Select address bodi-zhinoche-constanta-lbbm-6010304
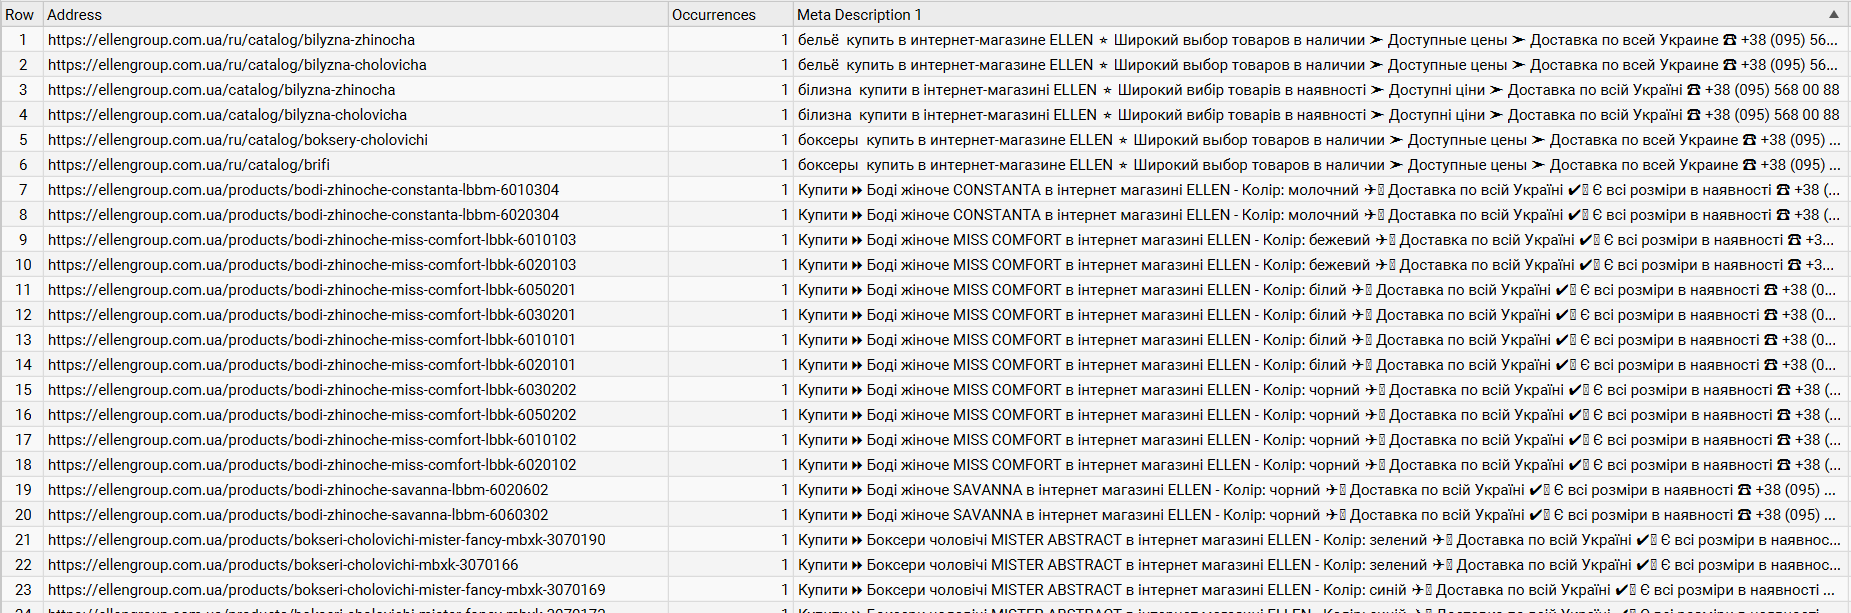Image resolution: width=1851 pixels, height=613 pixels. point(356,190)
